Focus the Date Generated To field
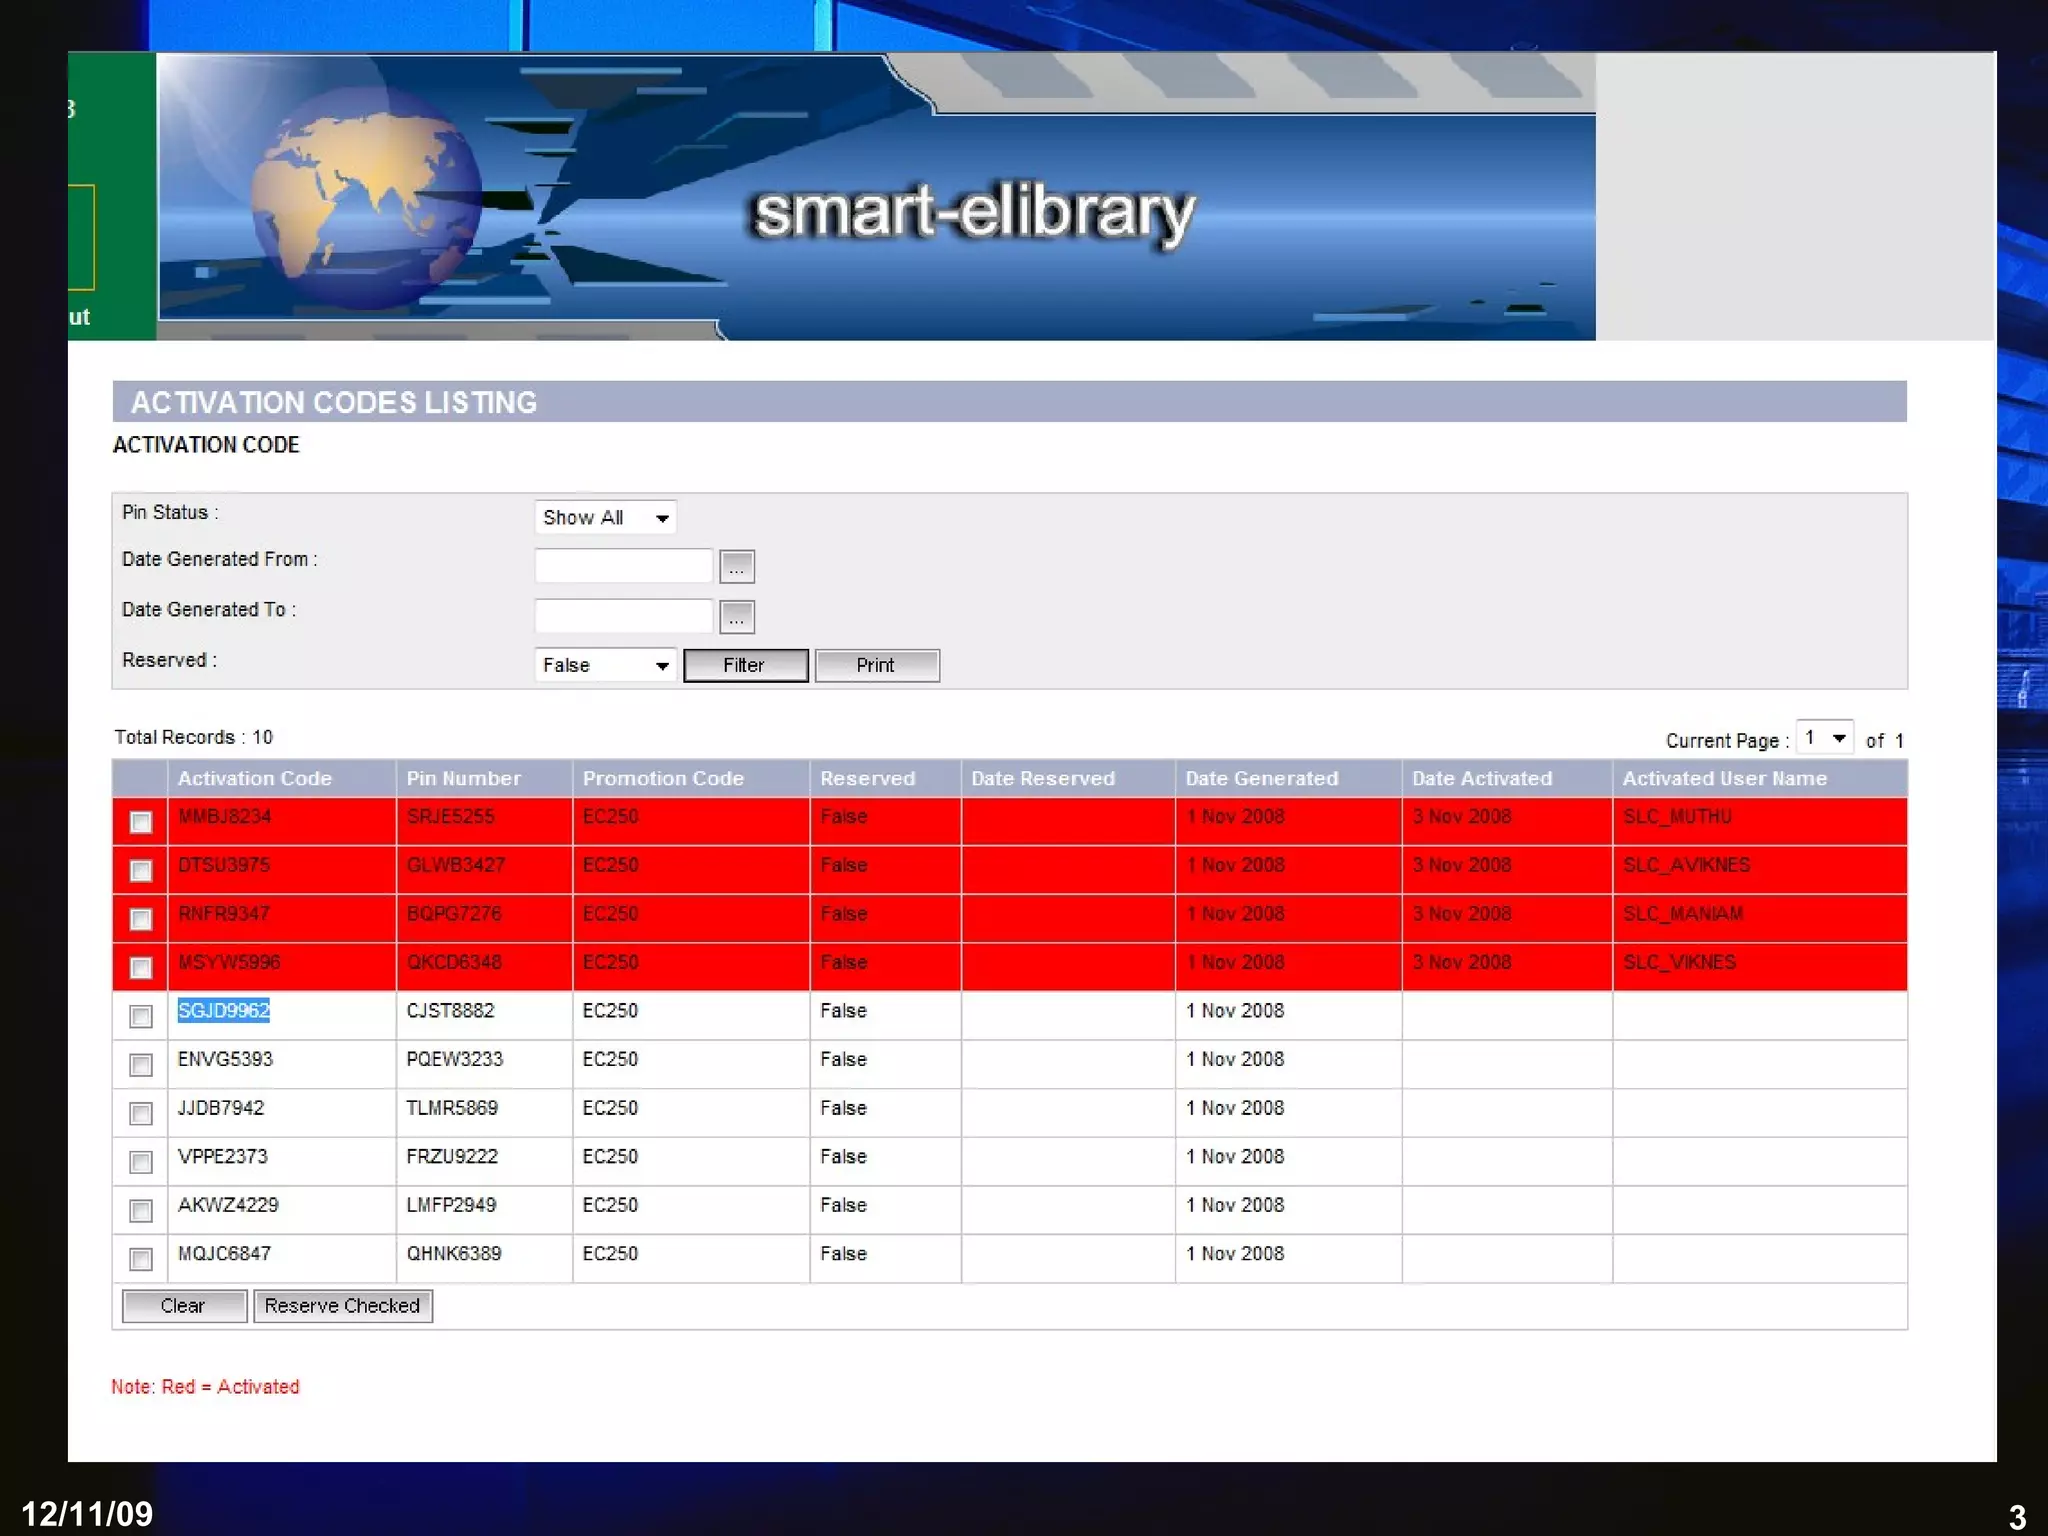The height and width of the screenshot is (1536, 2048). click(x=623, y=616)
